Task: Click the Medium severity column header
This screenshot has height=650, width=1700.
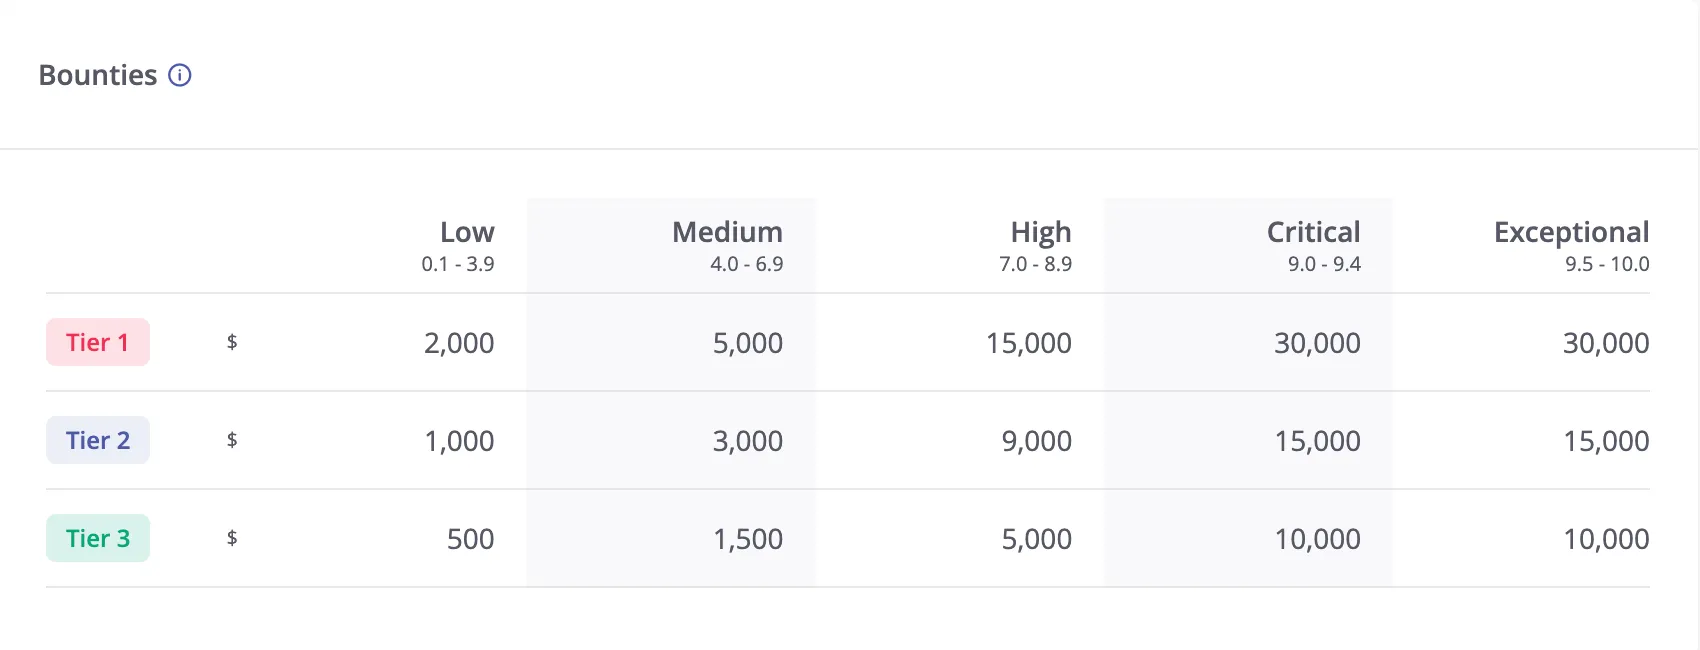Action: pos(727,232)
